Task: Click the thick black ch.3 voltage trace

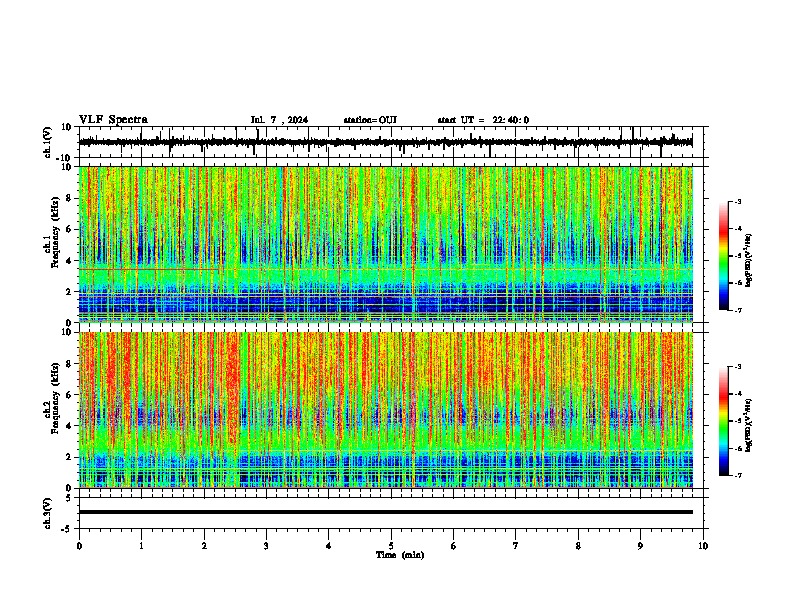Action: click(x=386, y=512)
